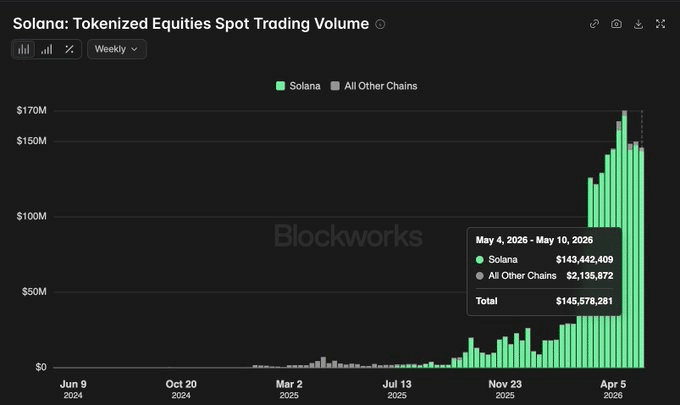Click the tooltip date range May 4 - May 10
This screenshot has height=405, width=680.
(534, 240)
